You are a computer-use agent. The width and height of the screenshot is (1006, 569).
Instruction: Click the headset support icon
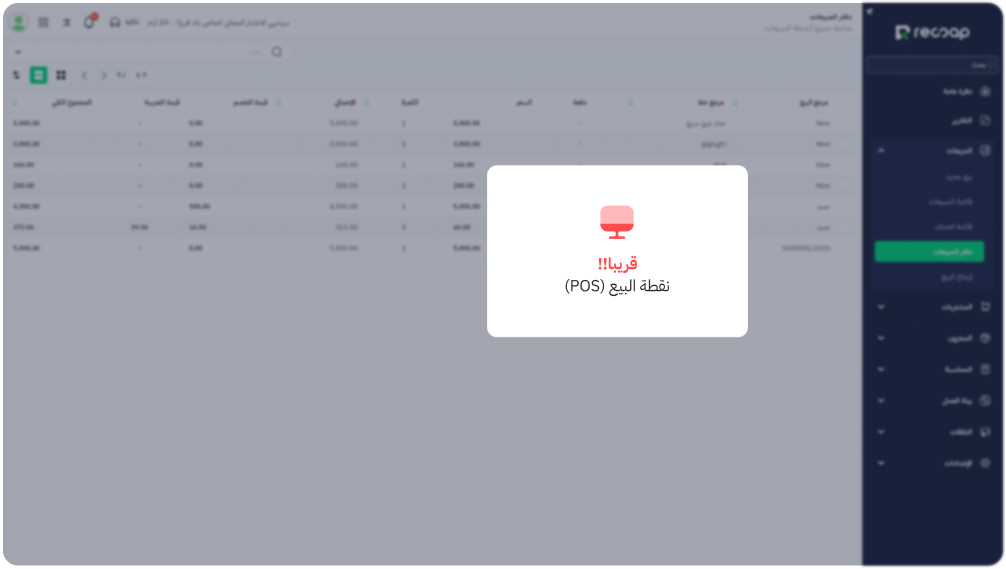coord(115,22)
